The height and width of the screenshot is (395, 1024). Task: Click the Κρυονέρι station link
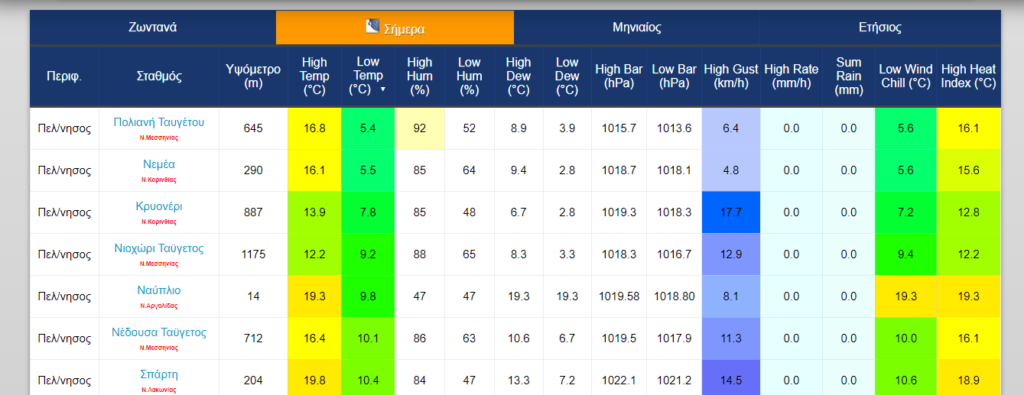[159, 206]
